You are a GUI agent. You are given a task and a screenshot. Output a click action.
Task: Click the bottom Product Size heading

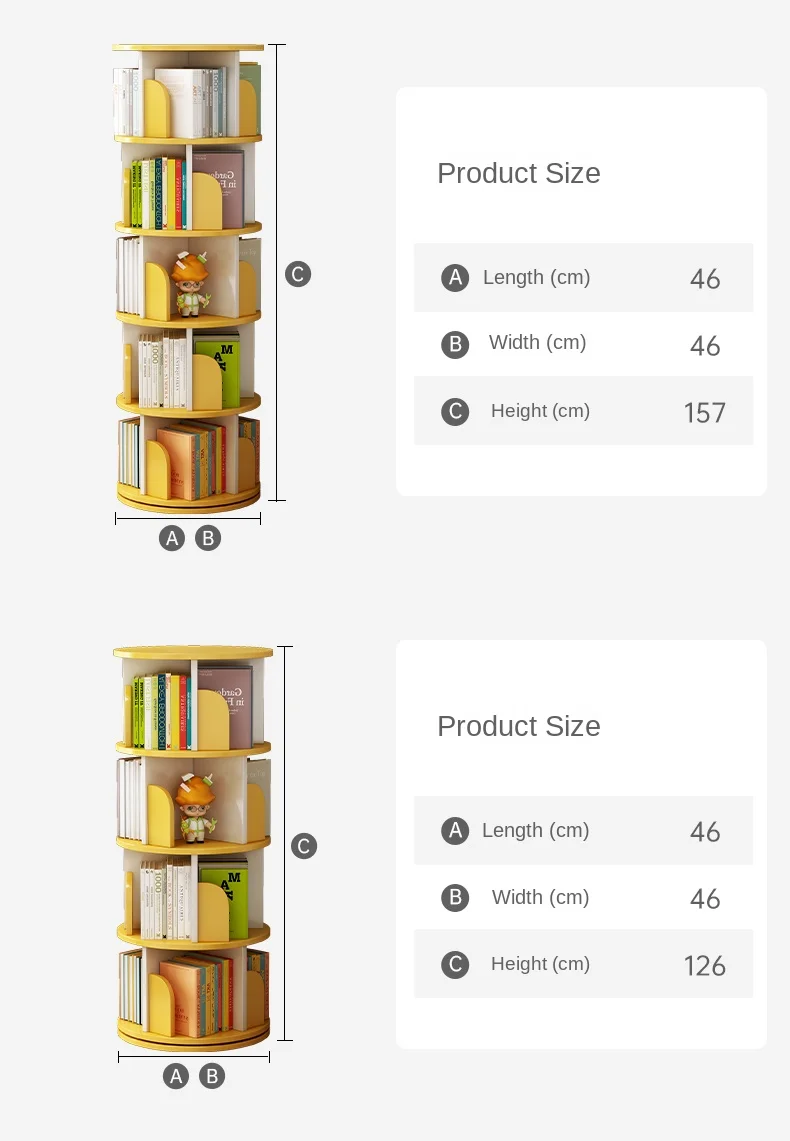pos(519,726)
